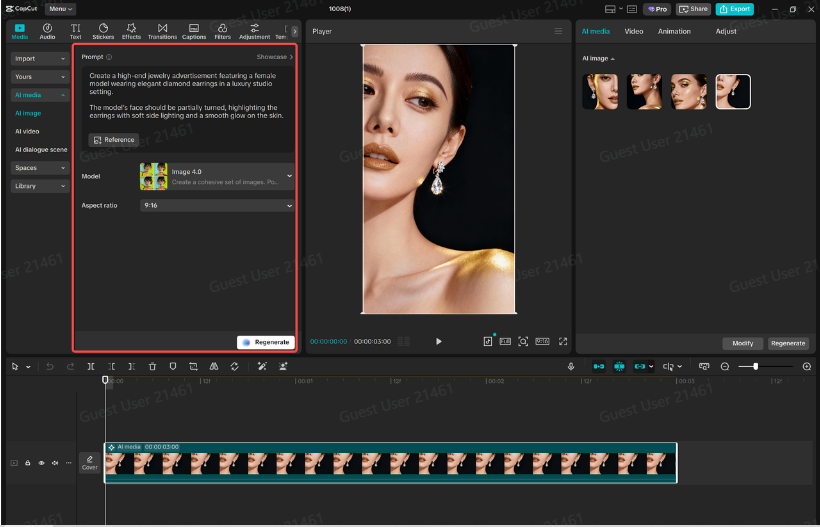Click the Delete trash icon in timeline toolbar
This screenshot has height=527, width=820.
pos(152,367)
